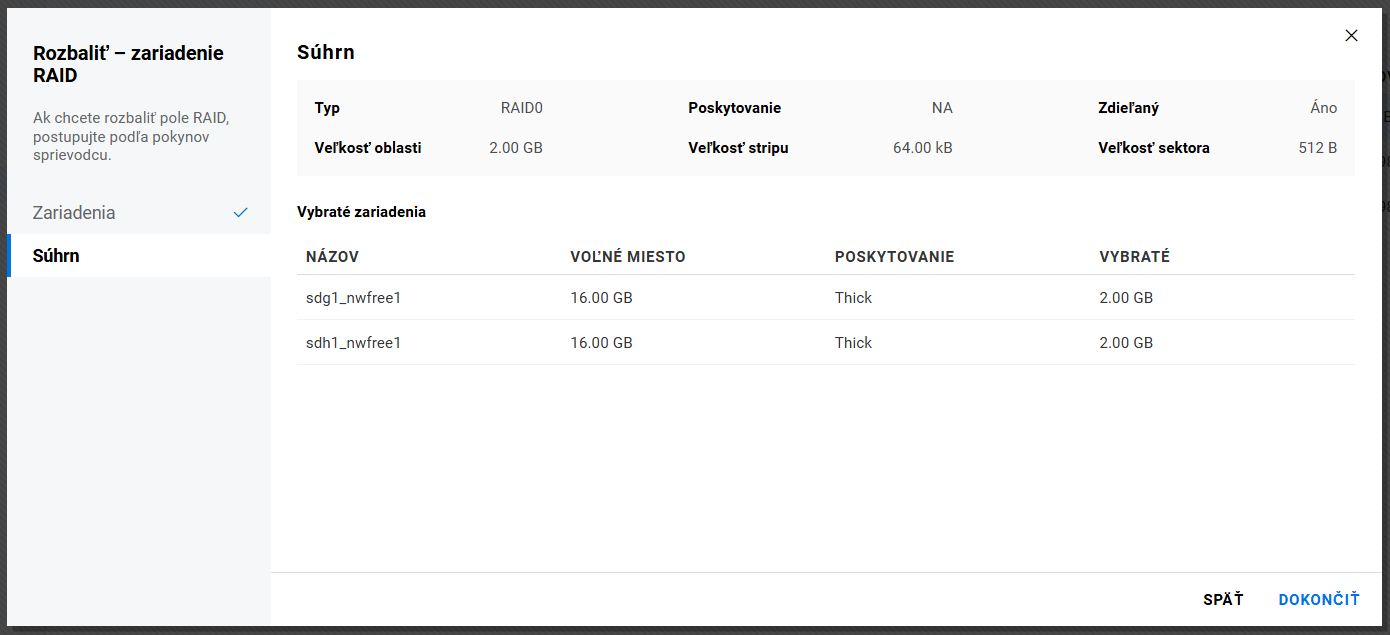The image size is (1390, 635).
Task: Select the Súhrn wizard step
Action: click(x=56, y=256)
